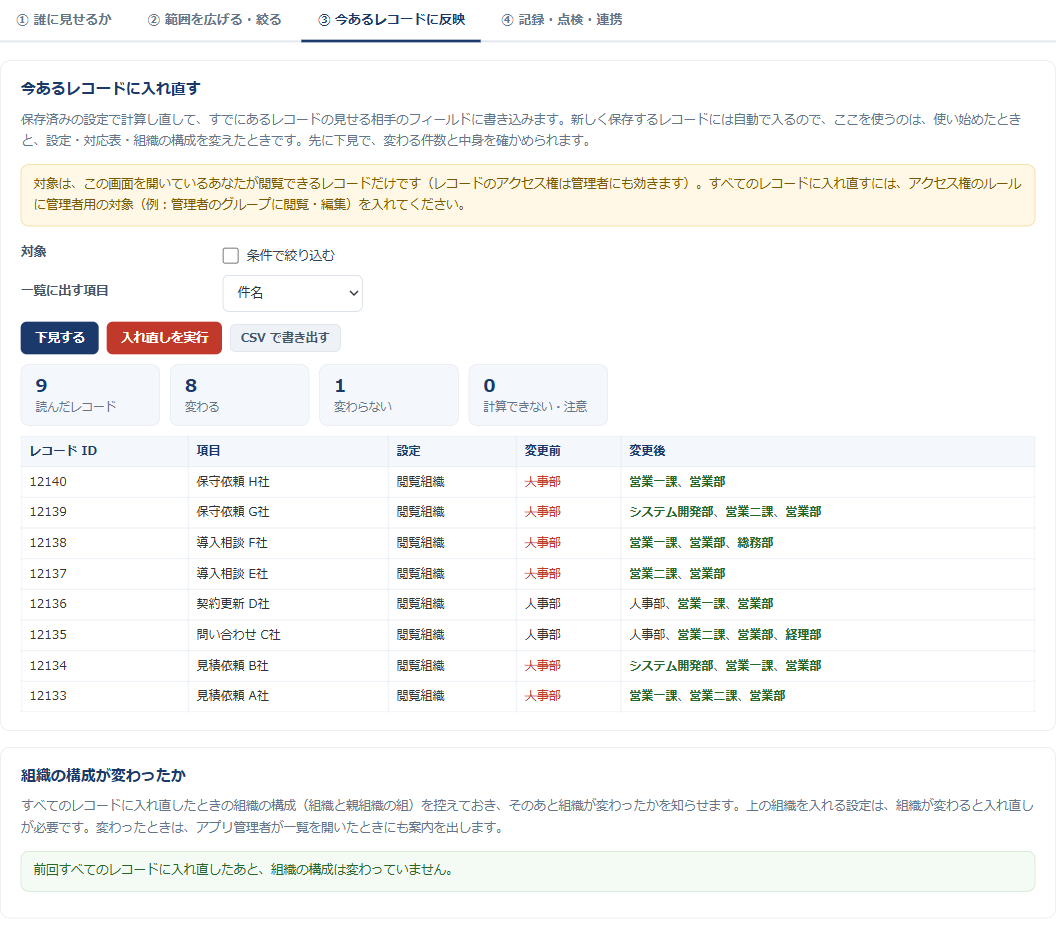Click the red 入れ直しを実行 button

[x=164, y=337]
